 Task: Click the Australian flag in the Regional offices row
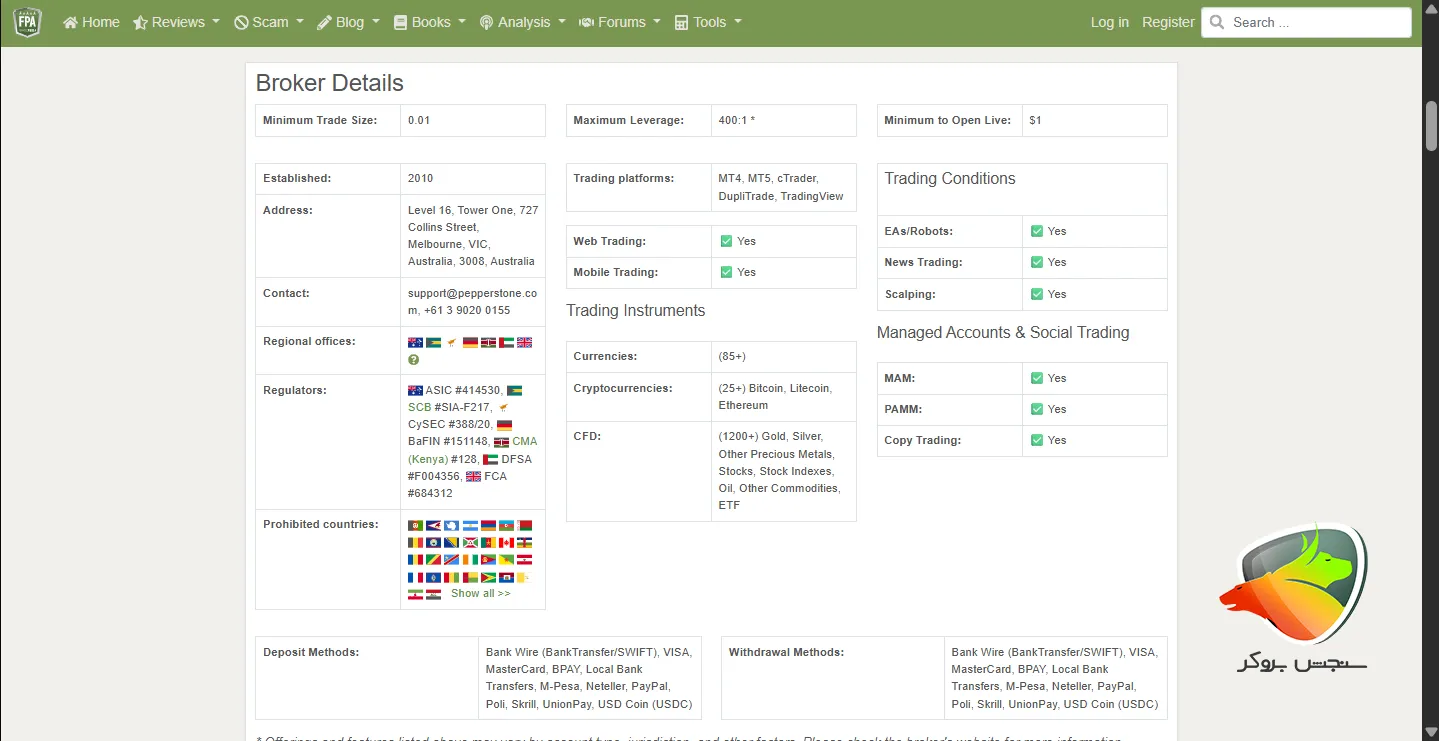pyautogui.click(x=415, y=342)
